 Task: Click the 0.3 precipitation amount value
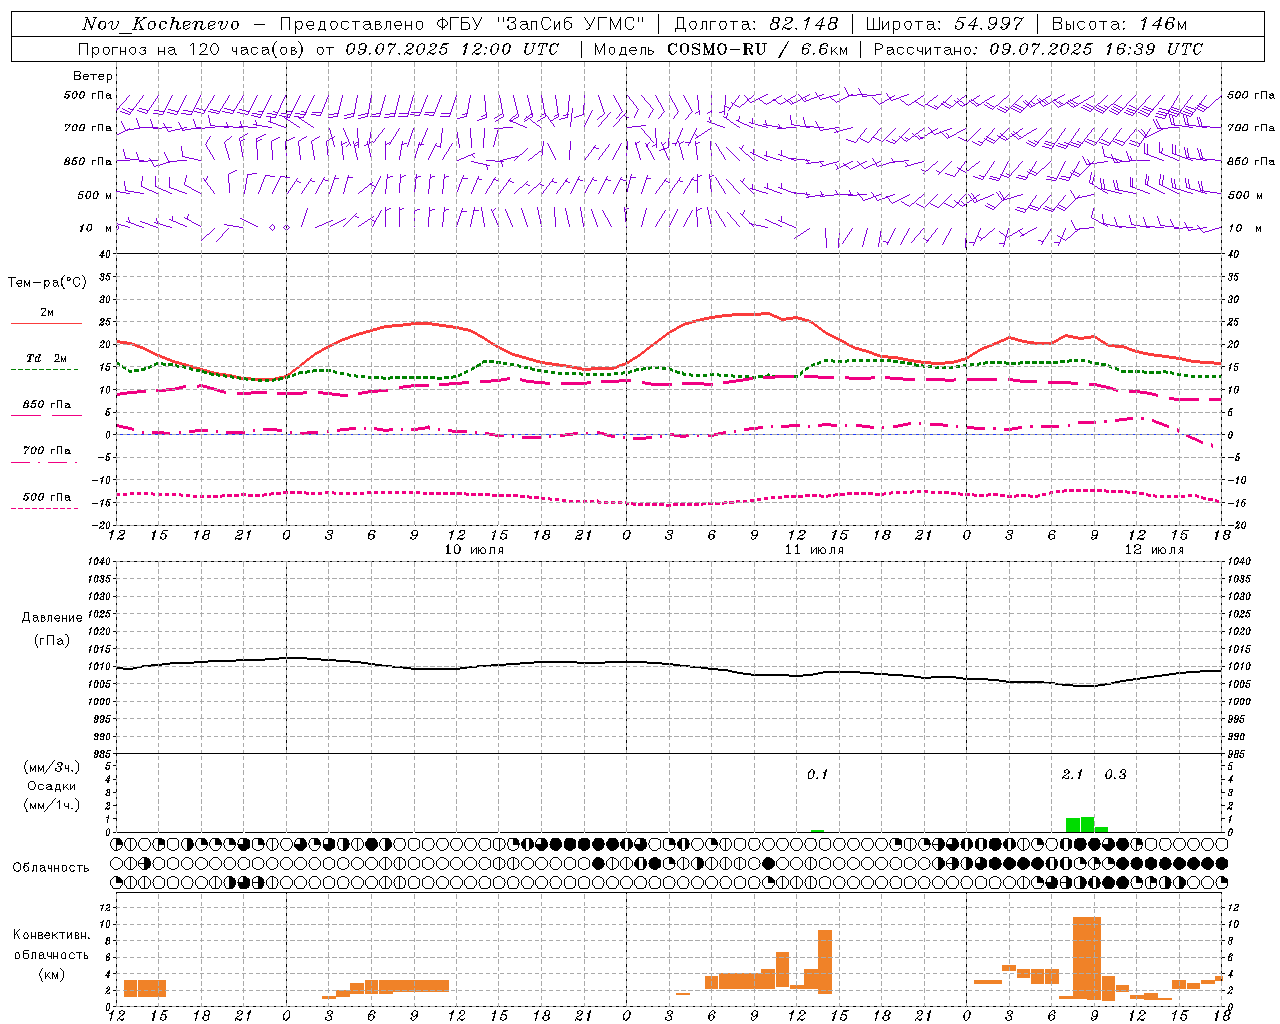pyautogui.click(x=1115, y=775)
